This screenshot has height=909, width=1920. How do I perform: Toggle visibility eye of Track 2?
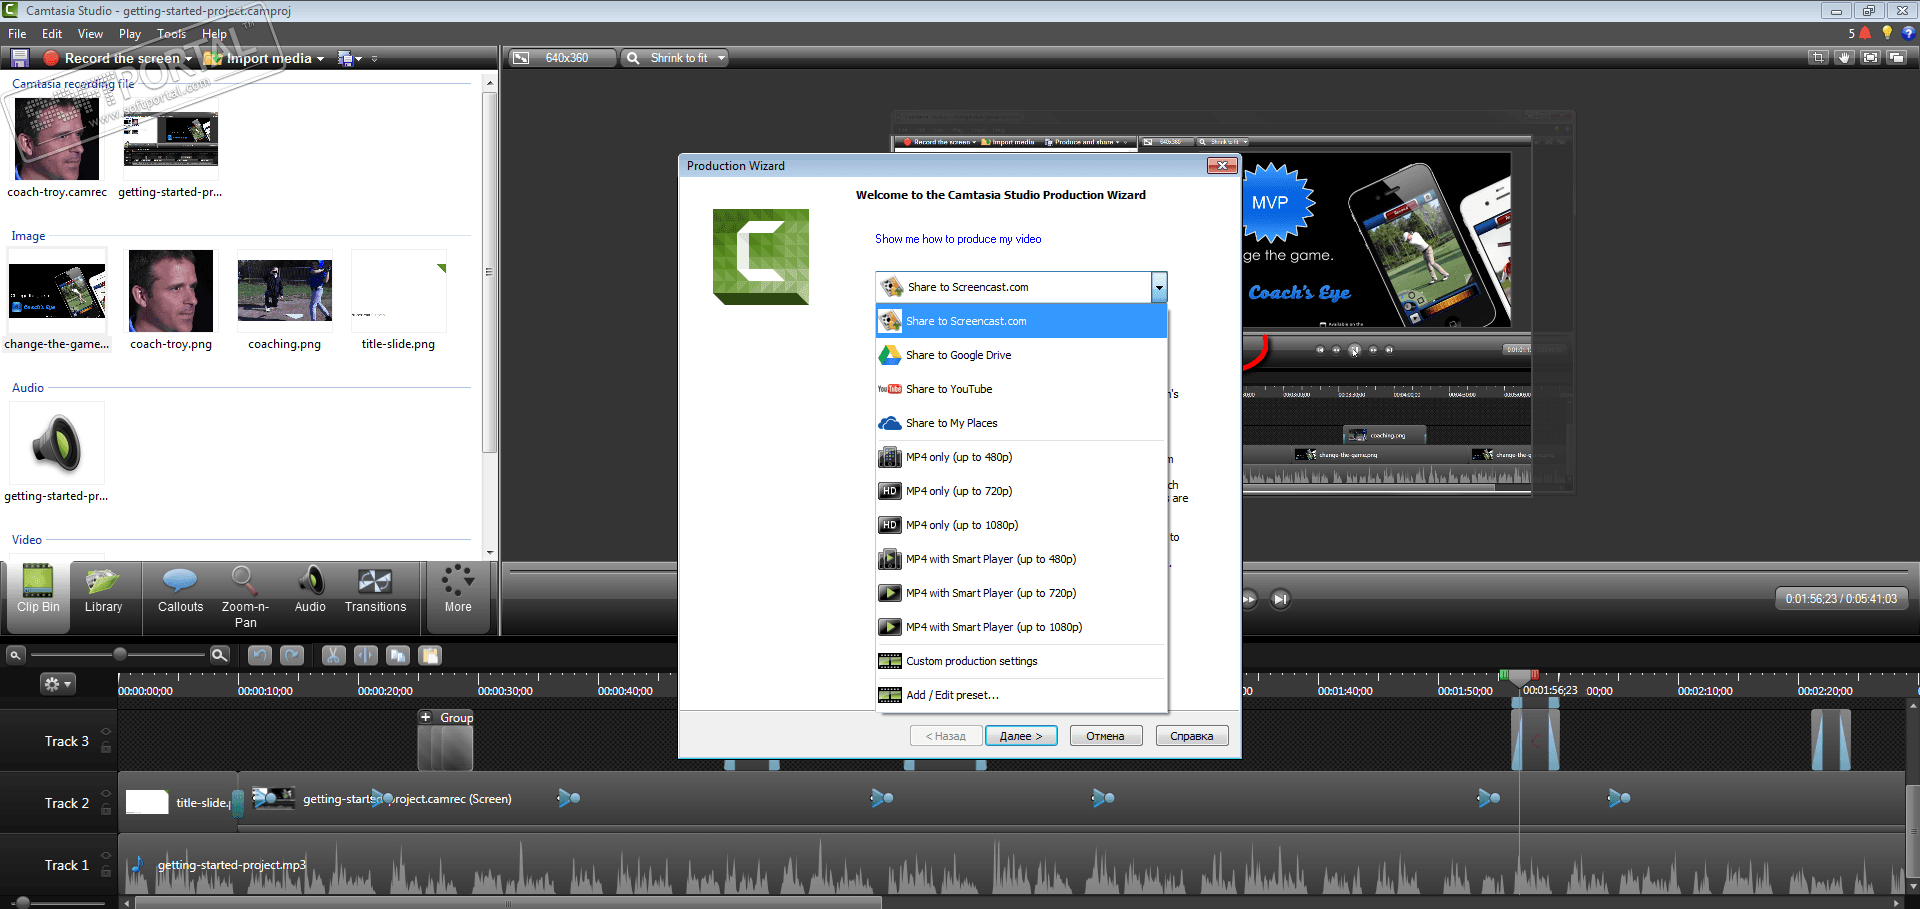tap(106, 793)
